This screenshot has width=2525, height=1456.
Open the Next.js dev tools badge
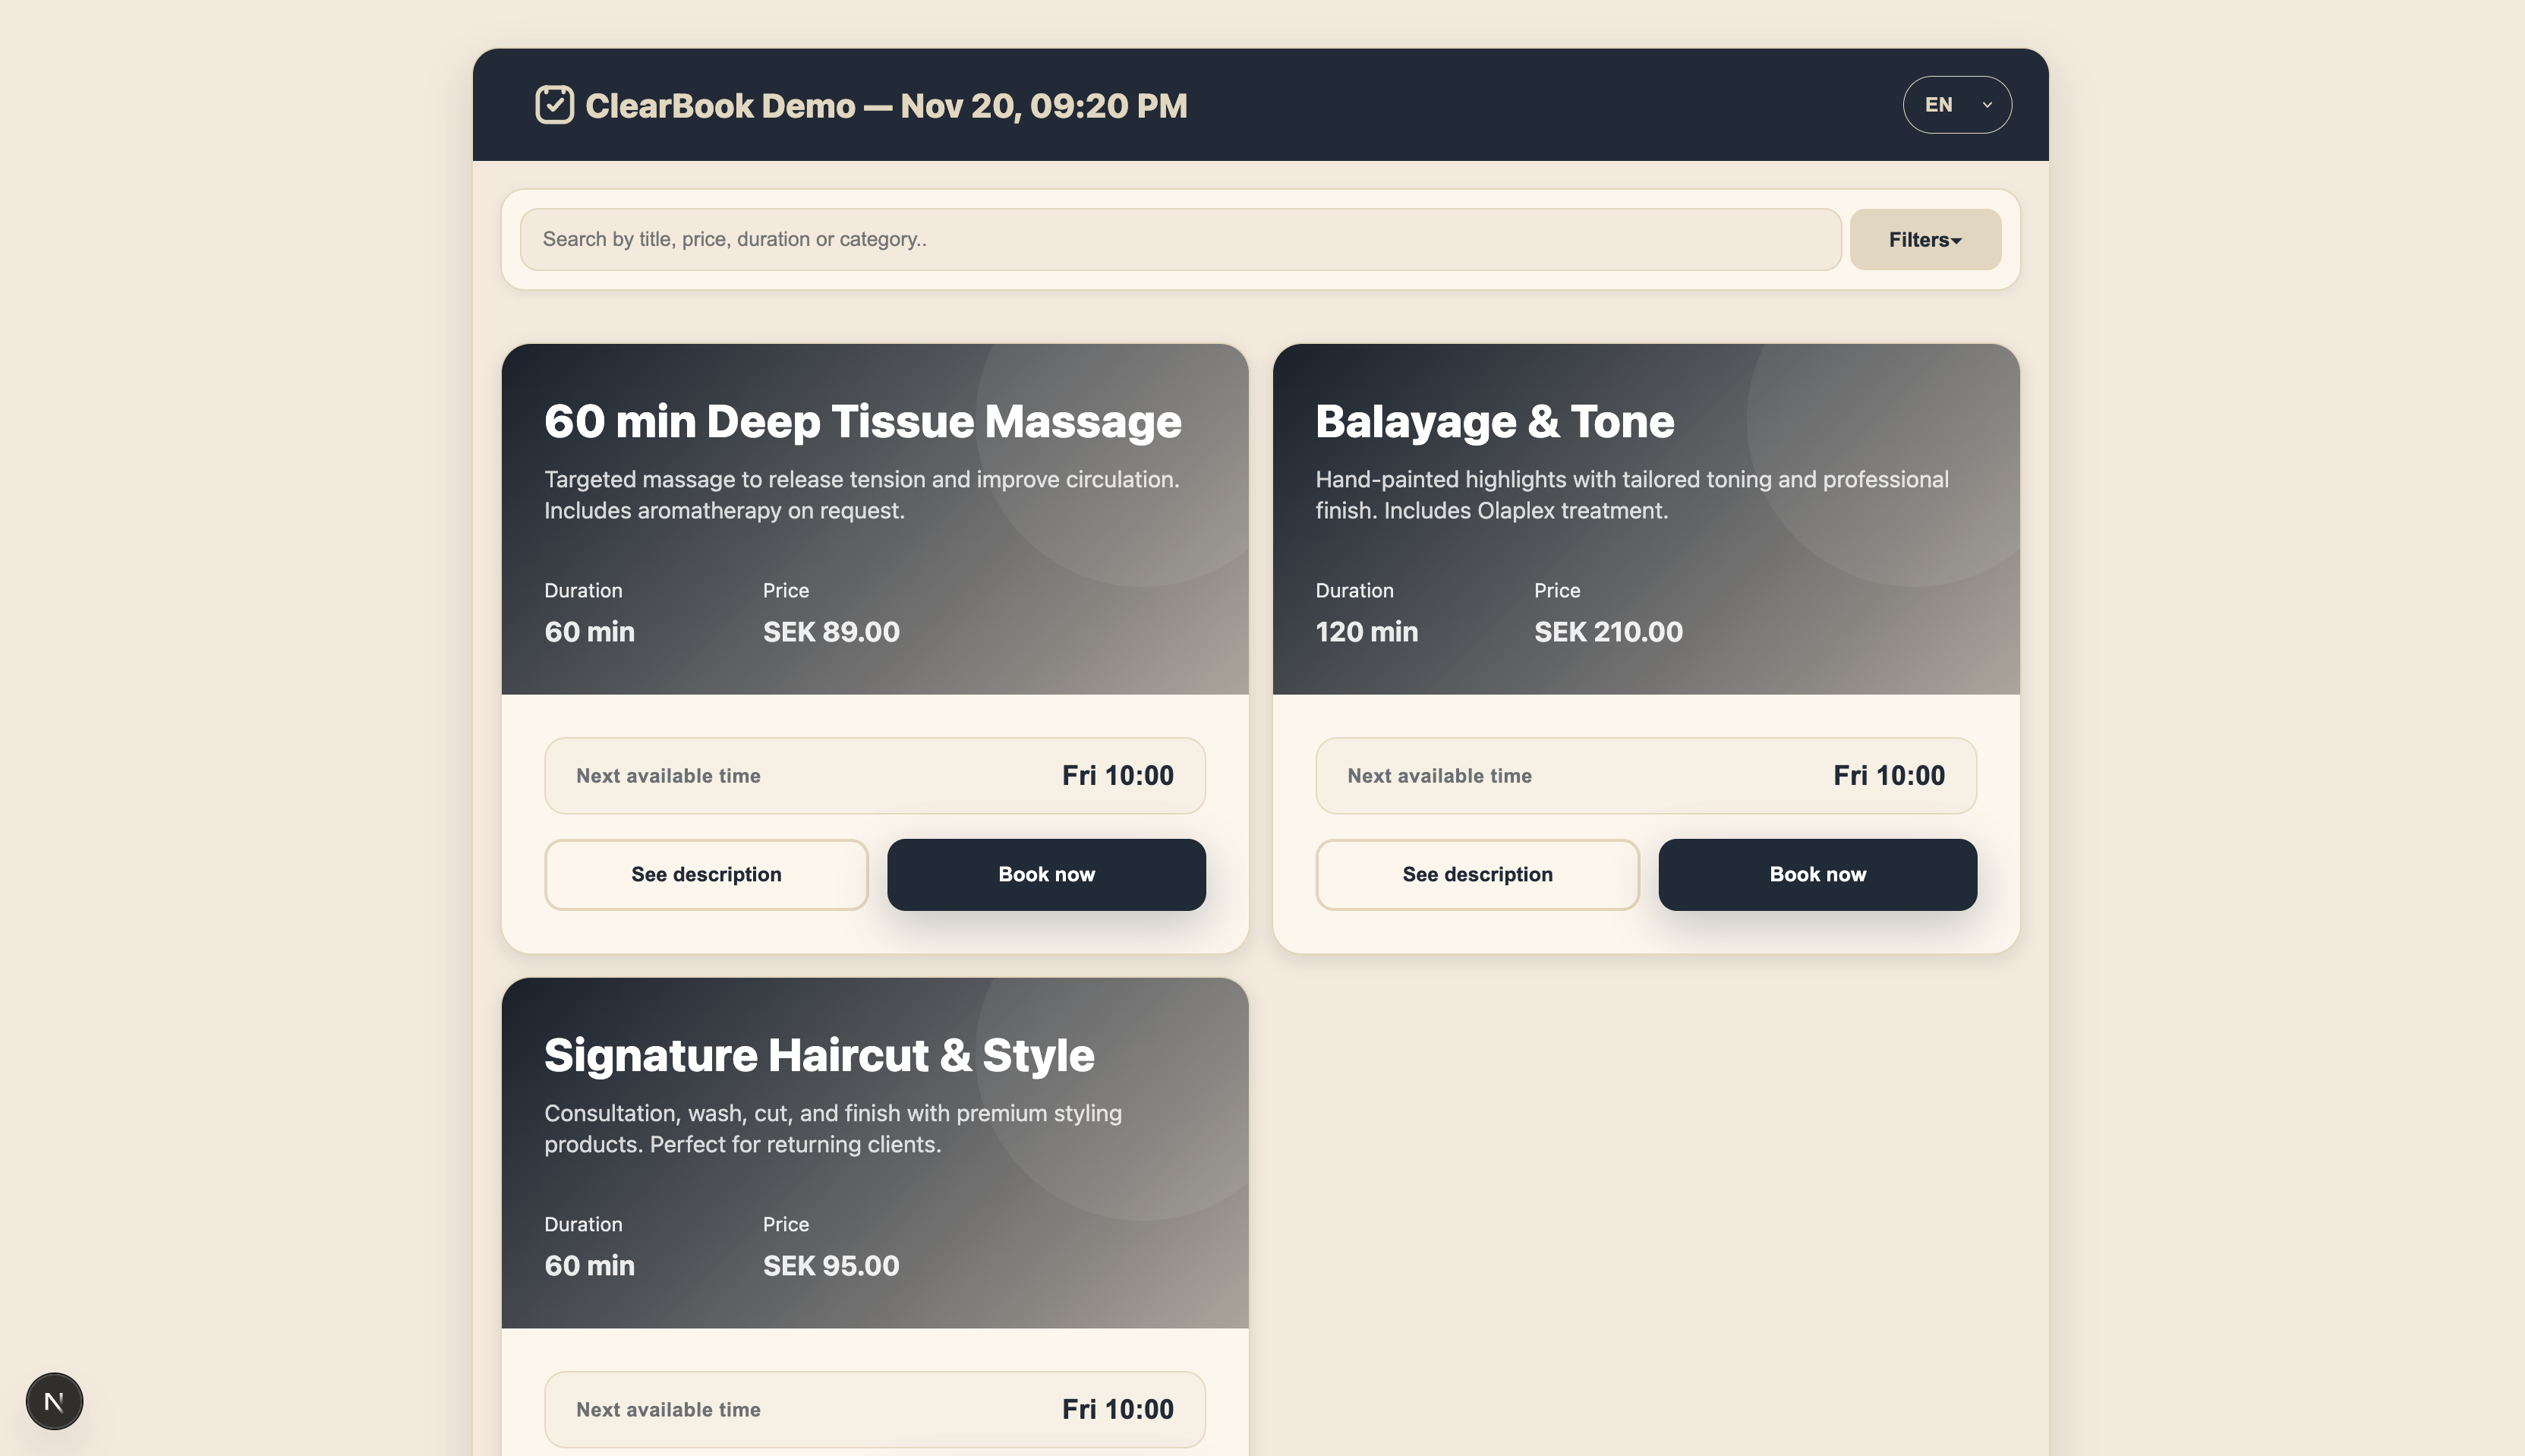pos(54,1401)
